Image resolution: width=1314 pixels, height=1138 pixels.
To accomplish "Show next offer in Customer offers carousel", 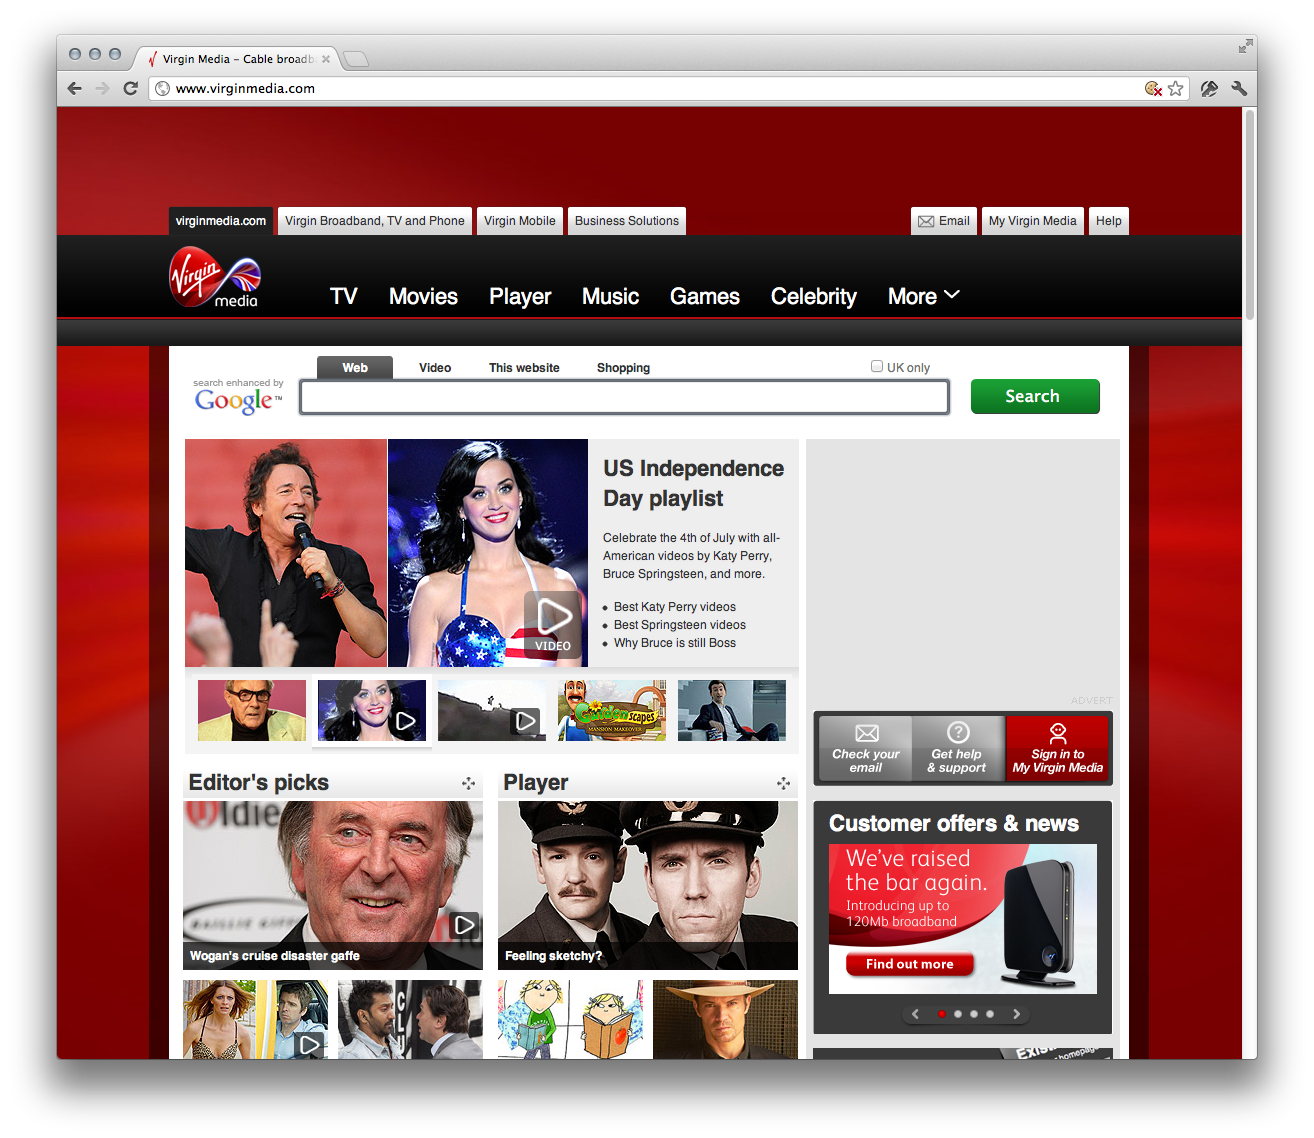I will pos(1017,1014).
